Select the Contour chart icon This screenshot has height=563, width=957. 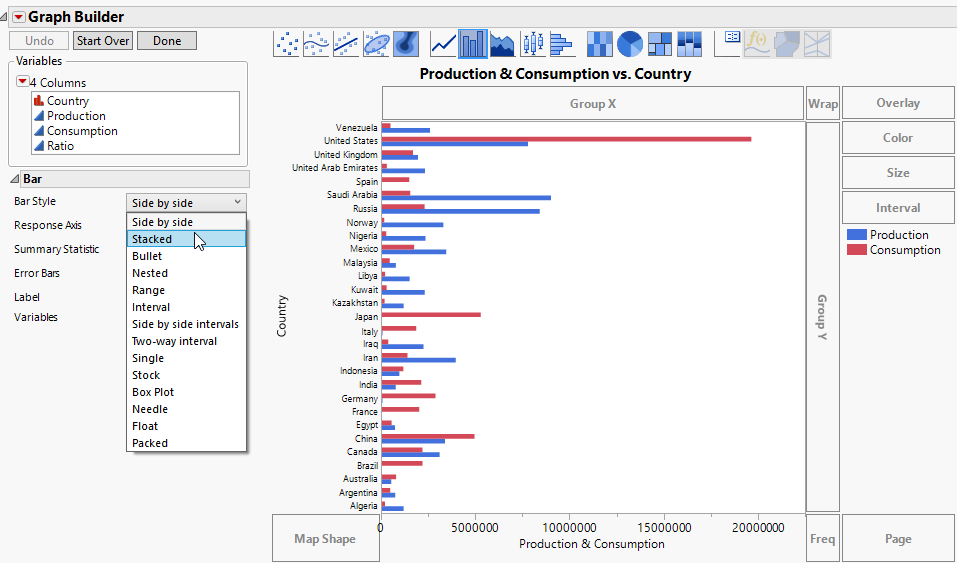pos(405,43)
